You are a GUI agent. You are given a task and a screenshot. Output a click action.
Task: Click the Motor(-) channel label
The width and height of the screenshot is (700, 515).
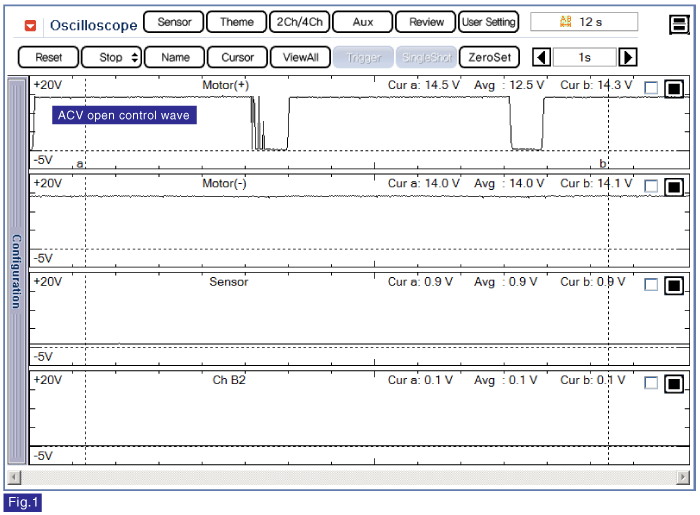(224, 183)
